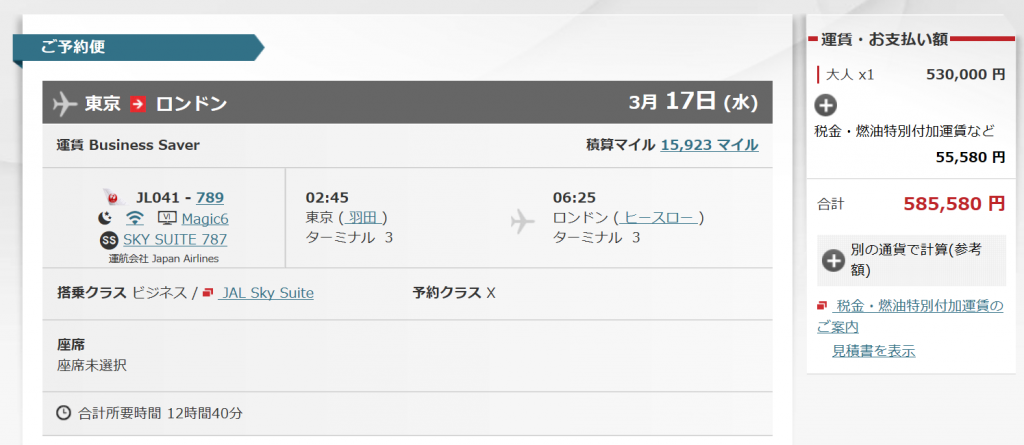
Task: Click the JAL crane logo icon
Action: click(x=111, y=197)
